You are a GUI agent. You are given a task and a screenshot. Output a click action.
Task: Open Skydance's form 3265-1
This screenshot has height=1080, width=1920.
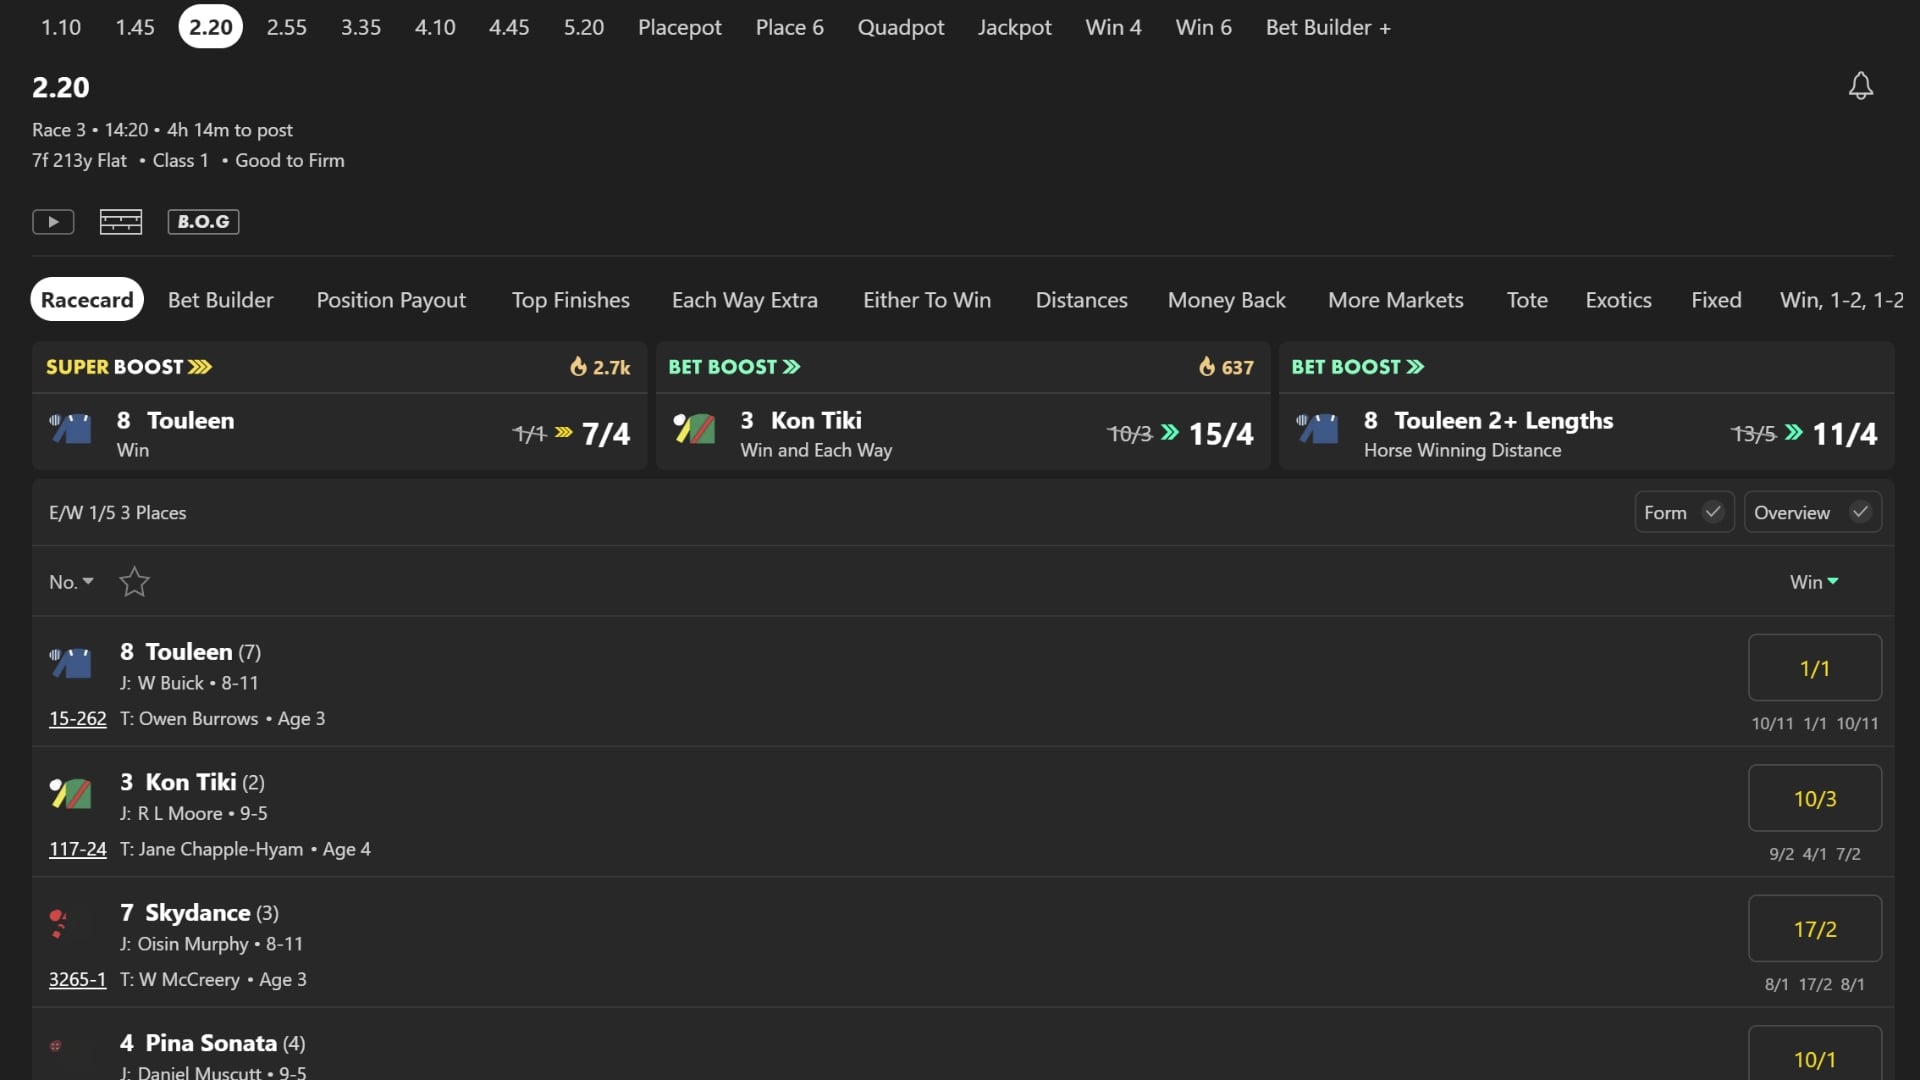tap(78, 979)
